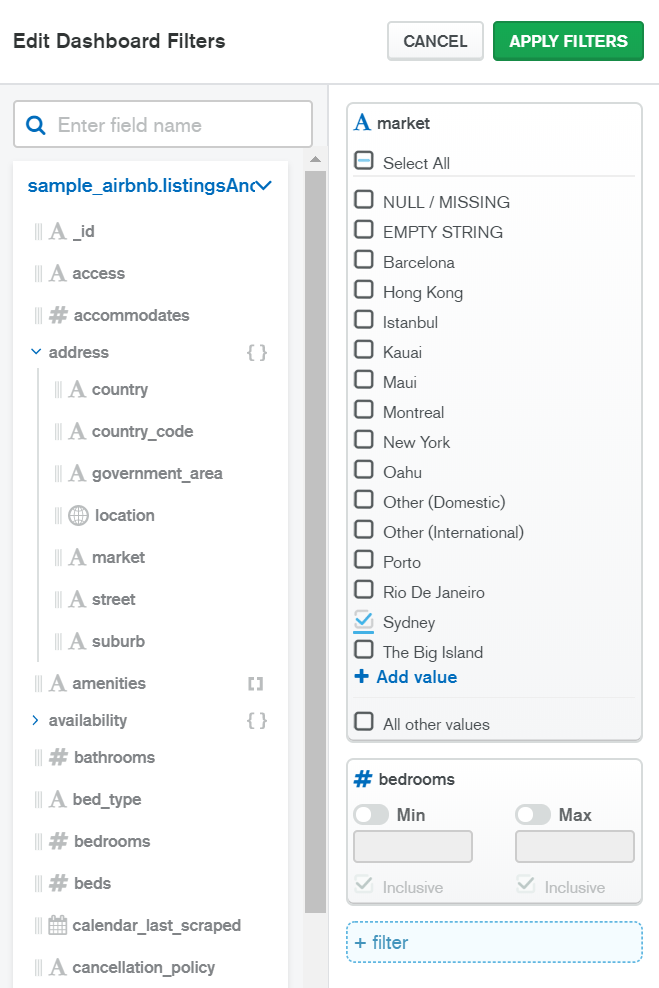This screenshot has width=659, height=988.
Task: Click the array brackets icon beside amenities
Action: (256, 684)
